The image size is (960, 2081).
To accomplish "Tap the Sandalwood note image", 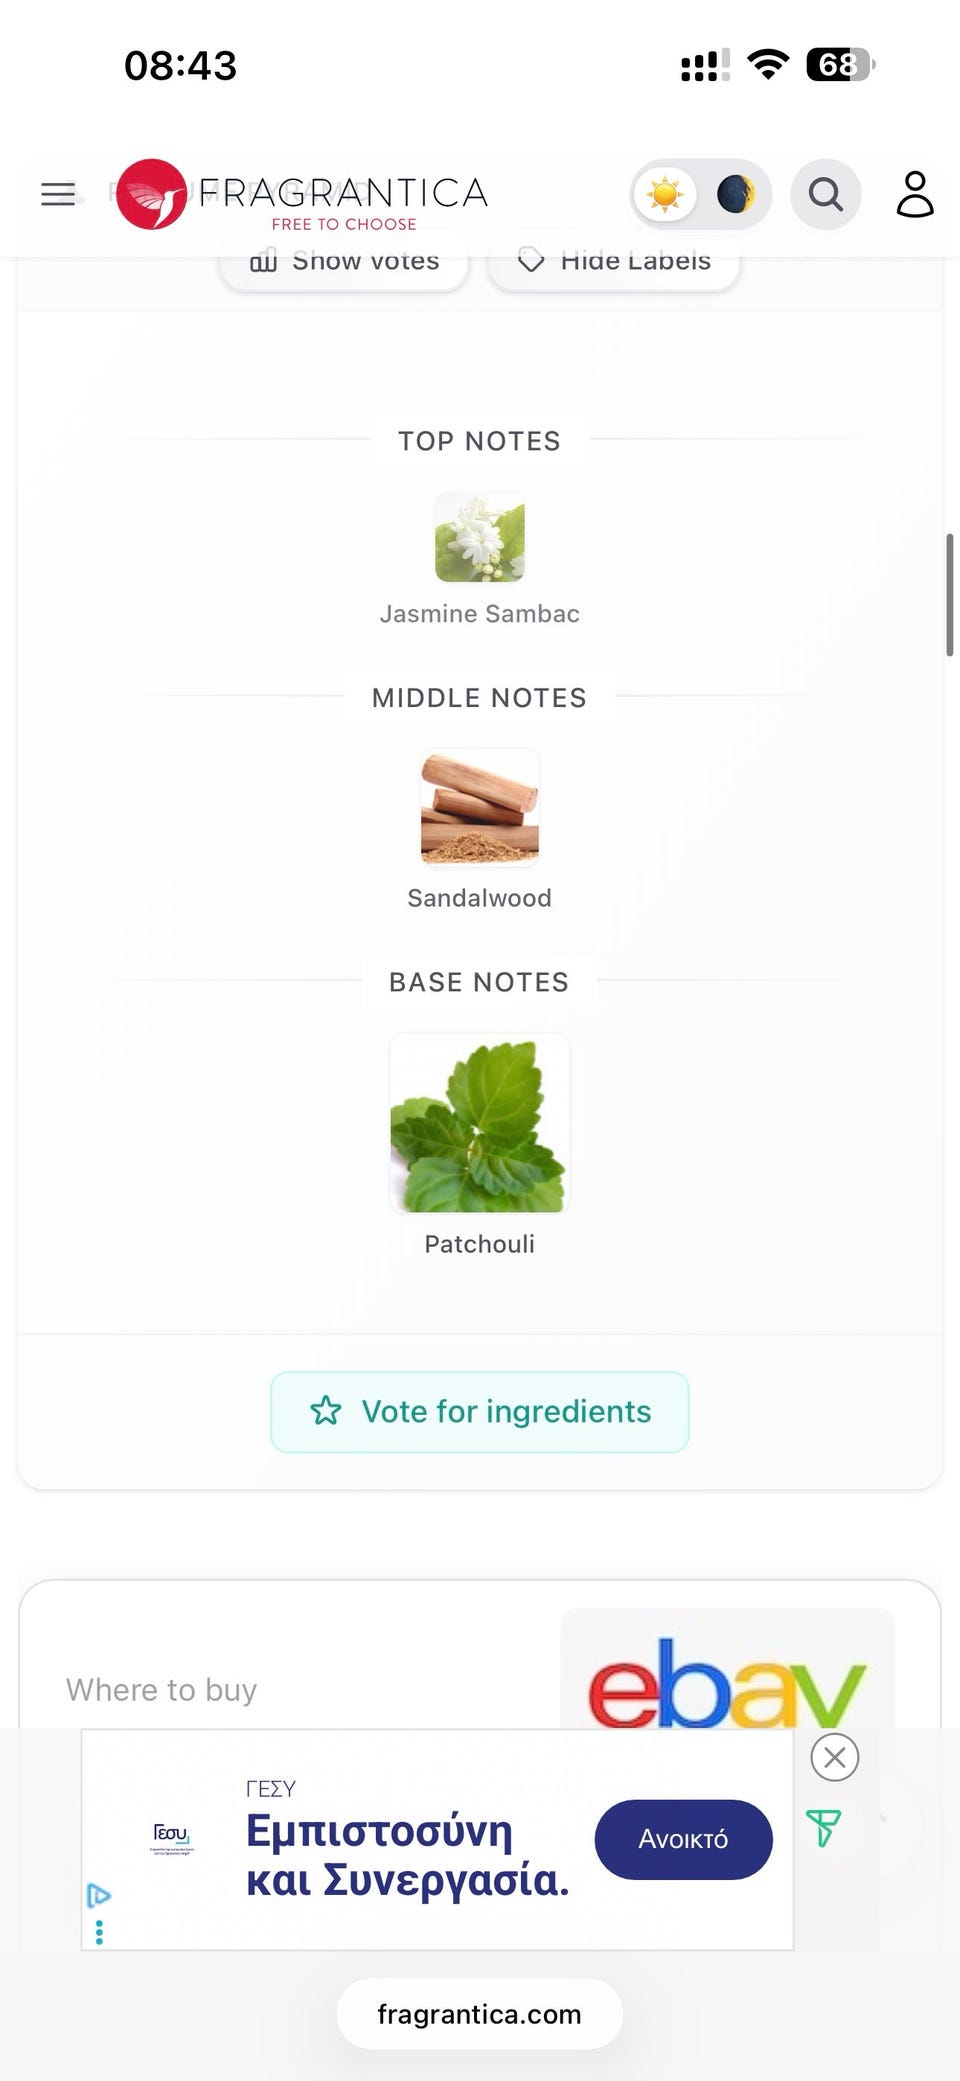I will point(480,808).
